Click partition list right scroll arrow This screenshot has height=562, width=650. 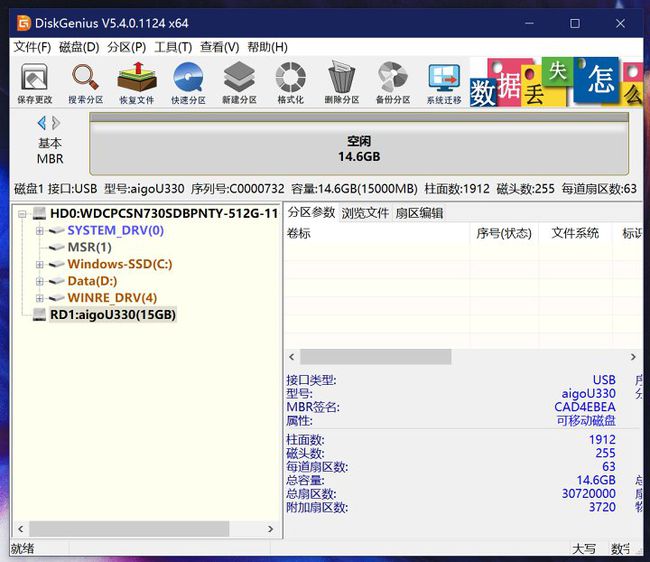(x=633, y=357)
